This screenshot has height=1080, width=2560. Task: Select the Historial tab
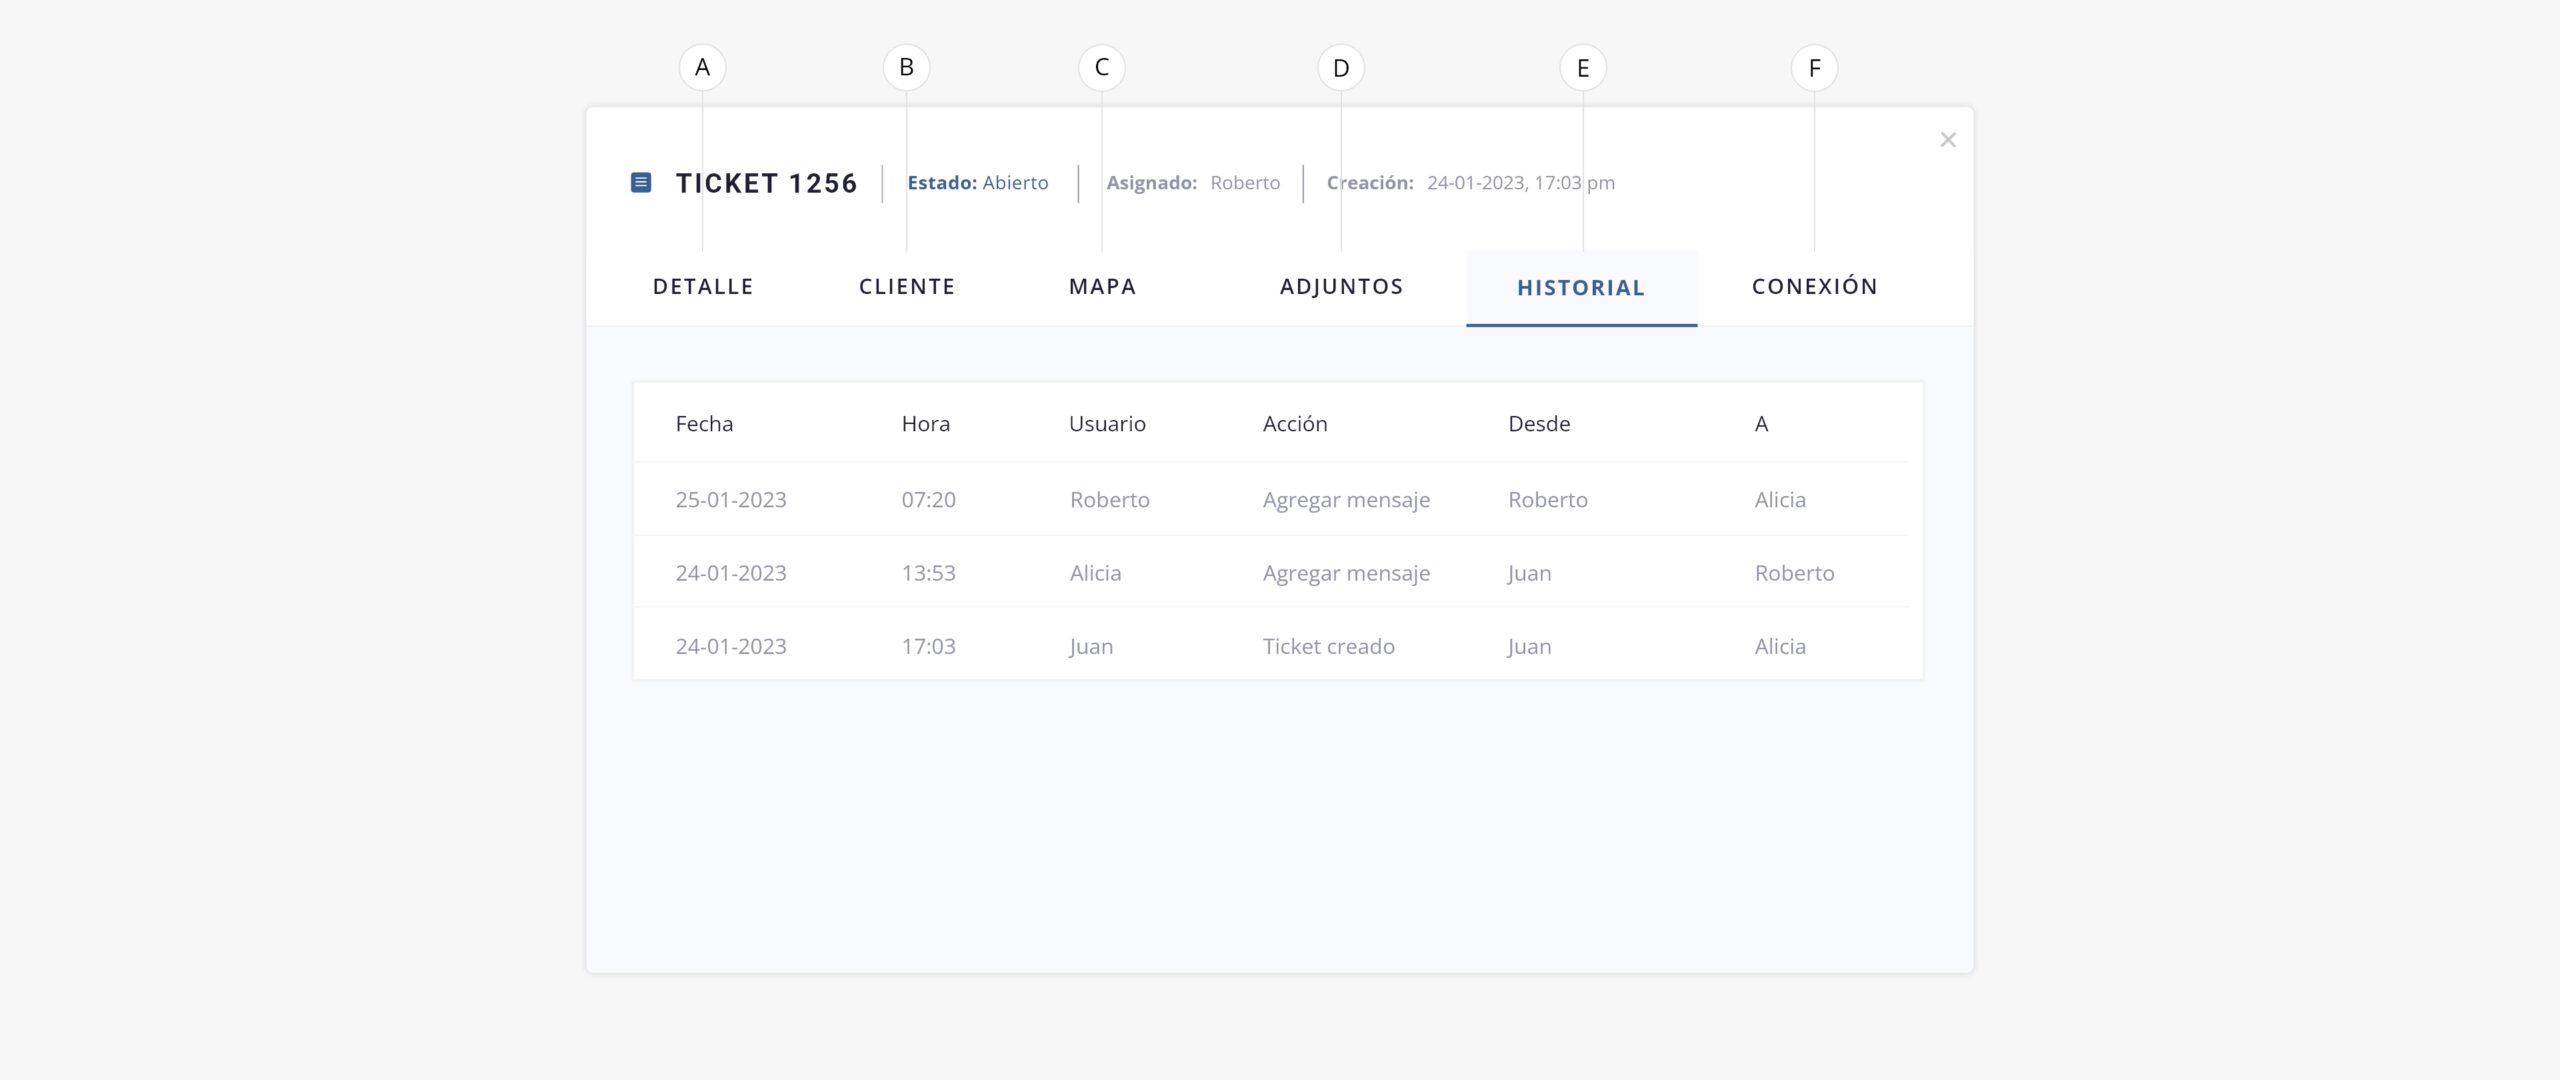(1580, 288)
